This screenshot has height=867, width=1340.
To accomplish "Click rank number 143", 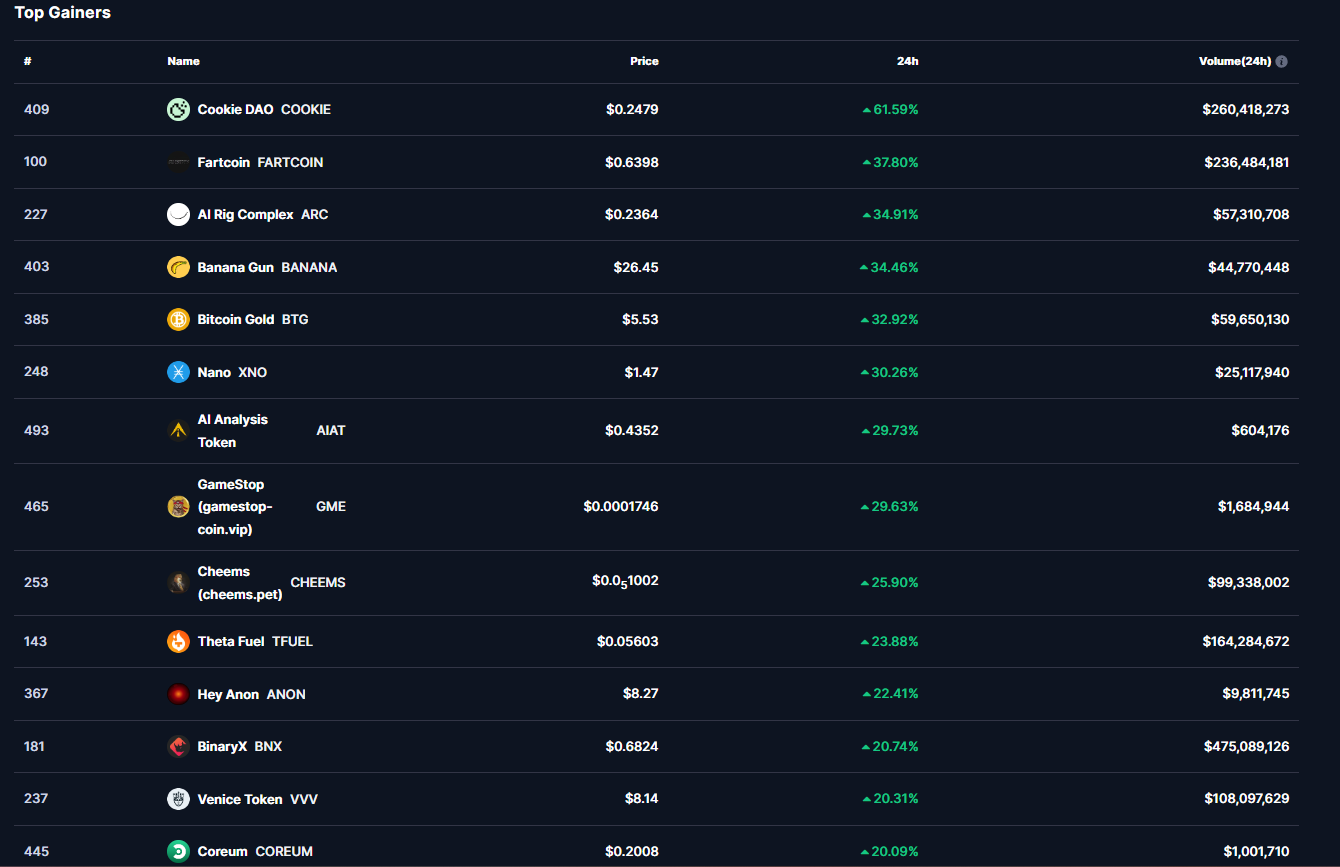I will (35, 642).
